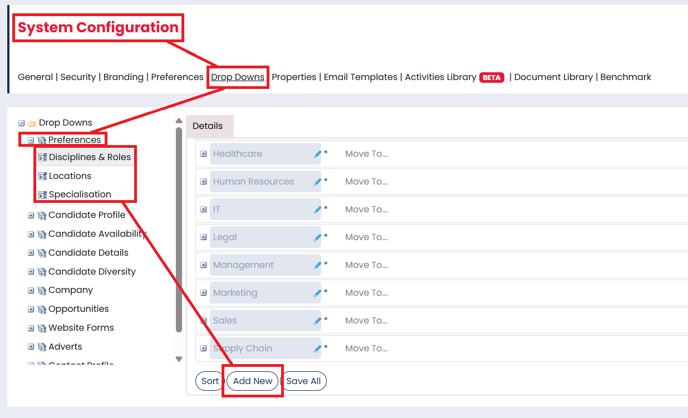The width and height of the screenshot is (688, 418).
Task: Open the Activities Library tab
Action: tap(440, 77)
